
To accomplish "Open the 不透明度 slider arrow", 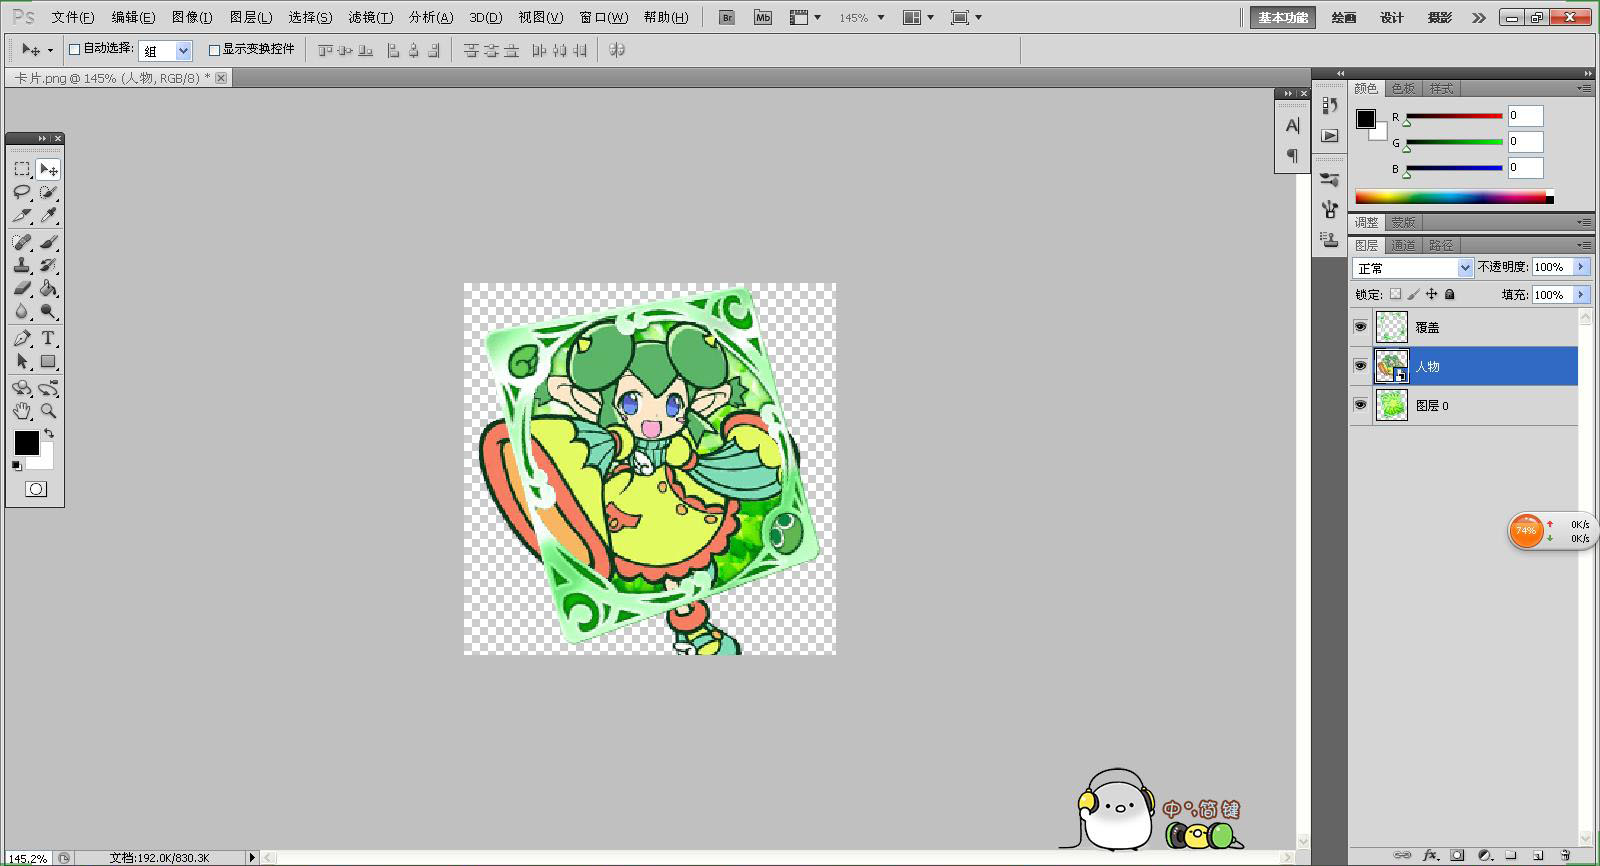I will (x=1581, y=267).
